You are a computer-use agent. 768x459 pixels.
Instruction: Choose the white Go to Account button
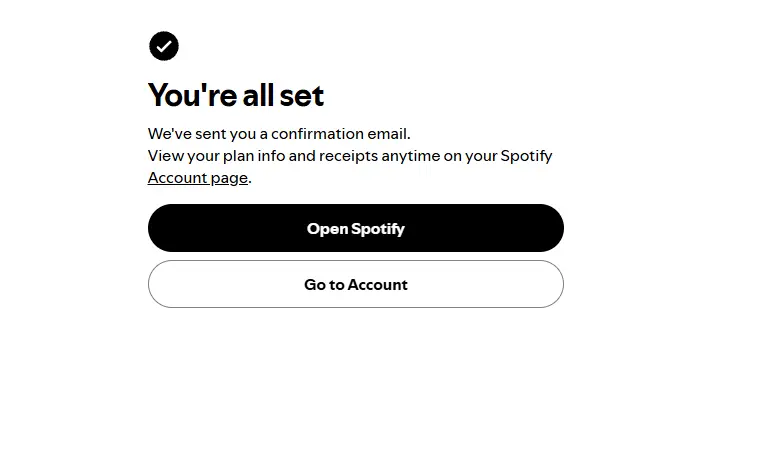click(x=356, y=284)
